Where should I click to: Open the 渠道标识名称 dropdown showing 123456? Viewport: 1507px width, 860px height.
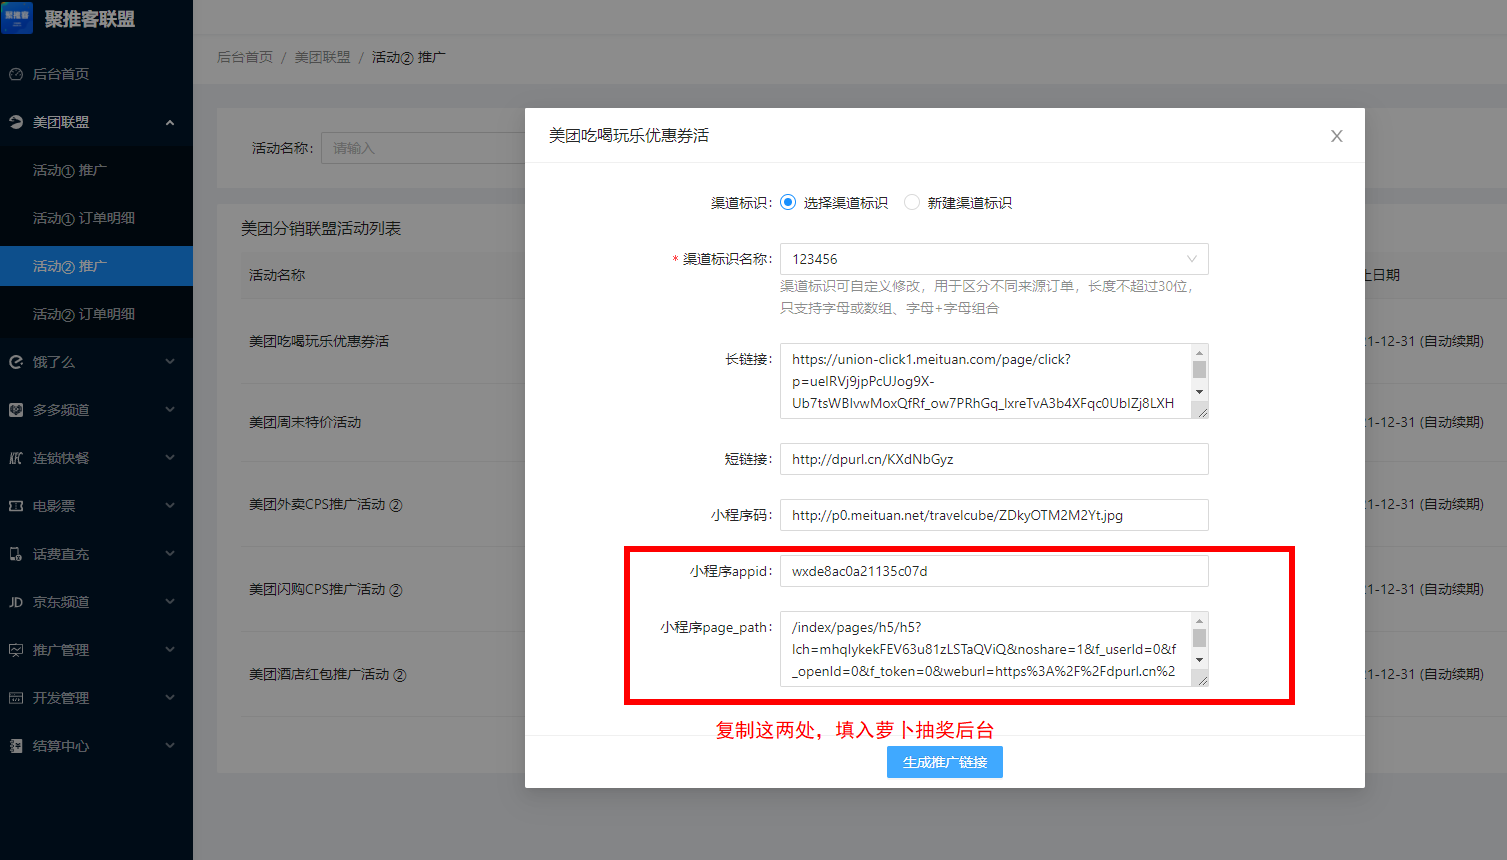pyautogui.click(x=994, y=259)
